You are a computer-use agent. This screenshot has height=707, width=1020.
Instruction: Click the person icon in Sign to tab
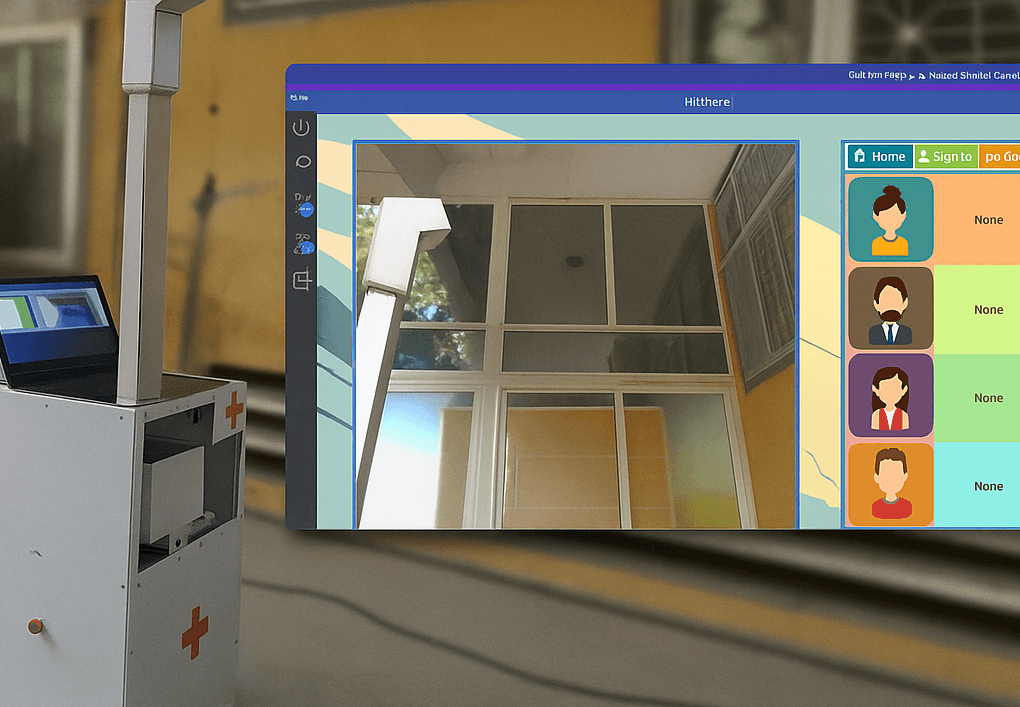point(923,156)
